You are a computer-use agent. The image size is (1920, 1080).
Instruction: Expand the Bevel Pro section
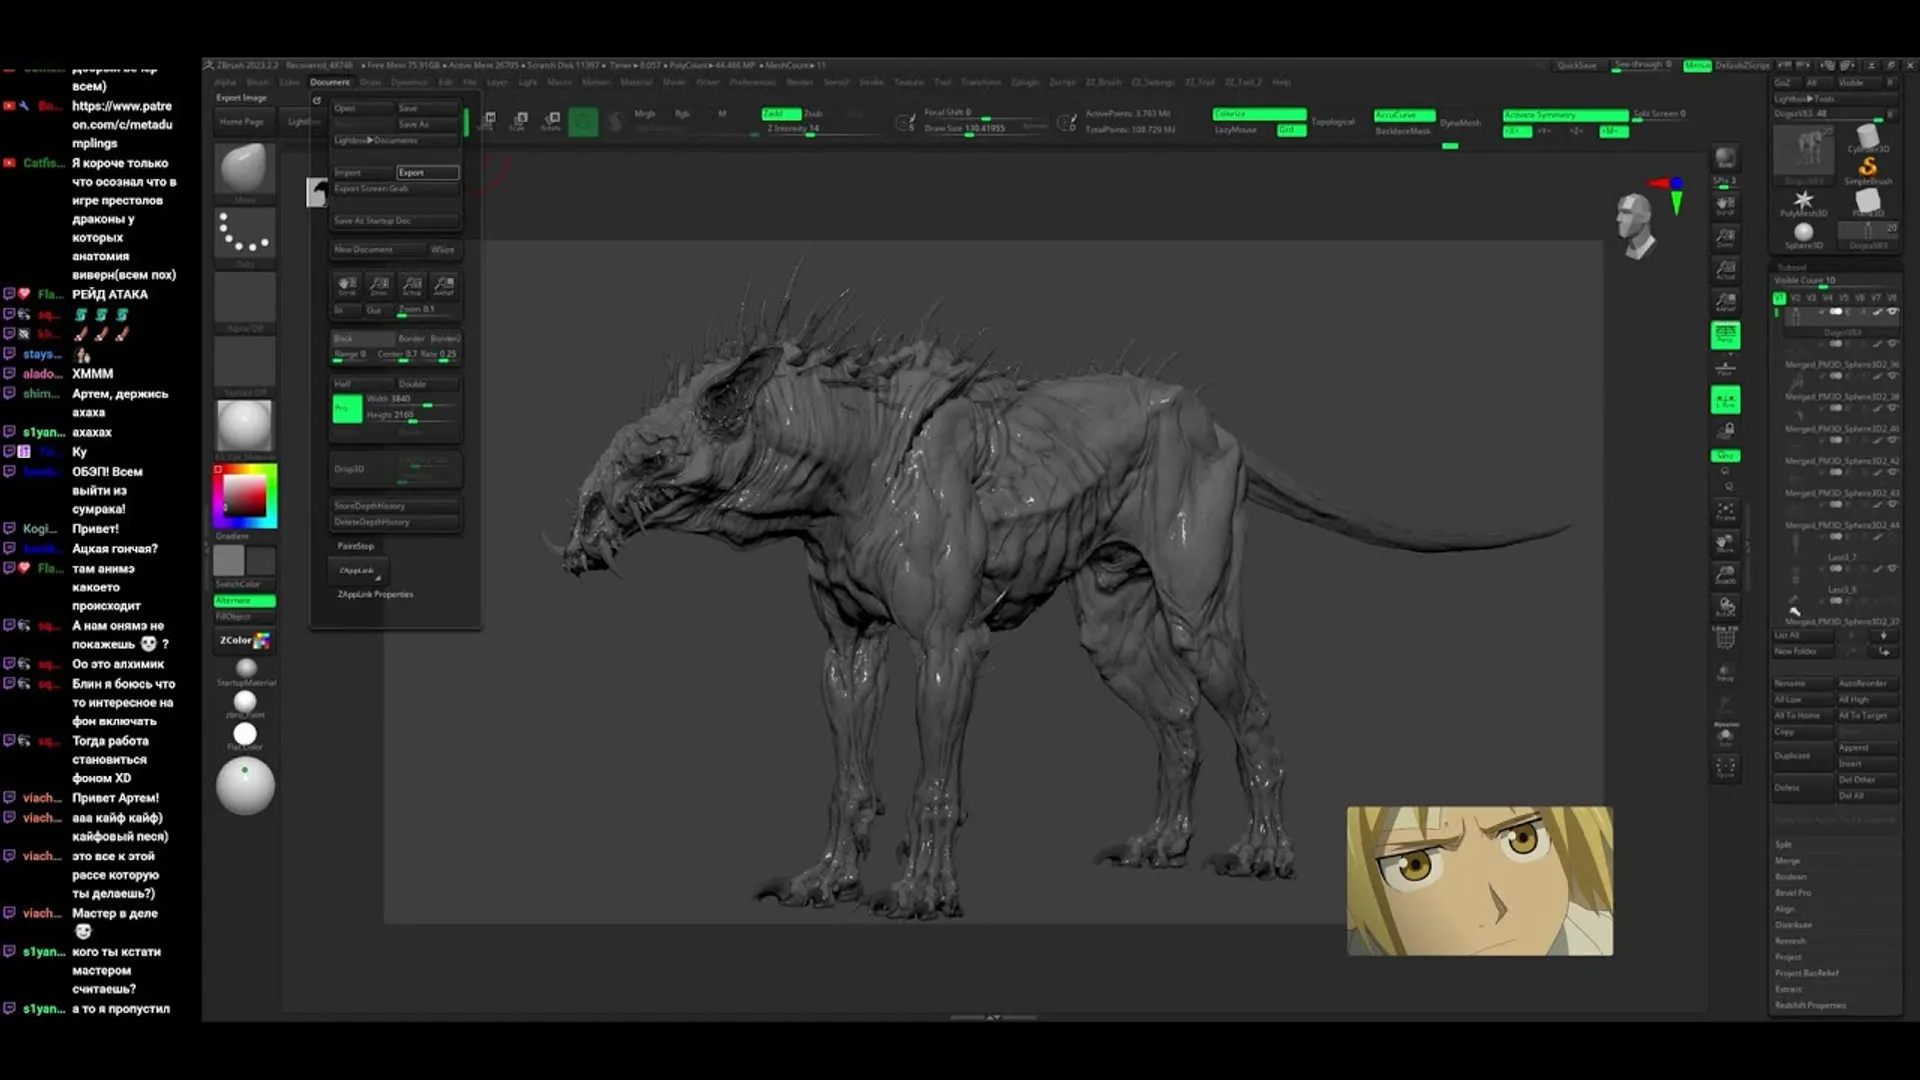click(1793, 892)
